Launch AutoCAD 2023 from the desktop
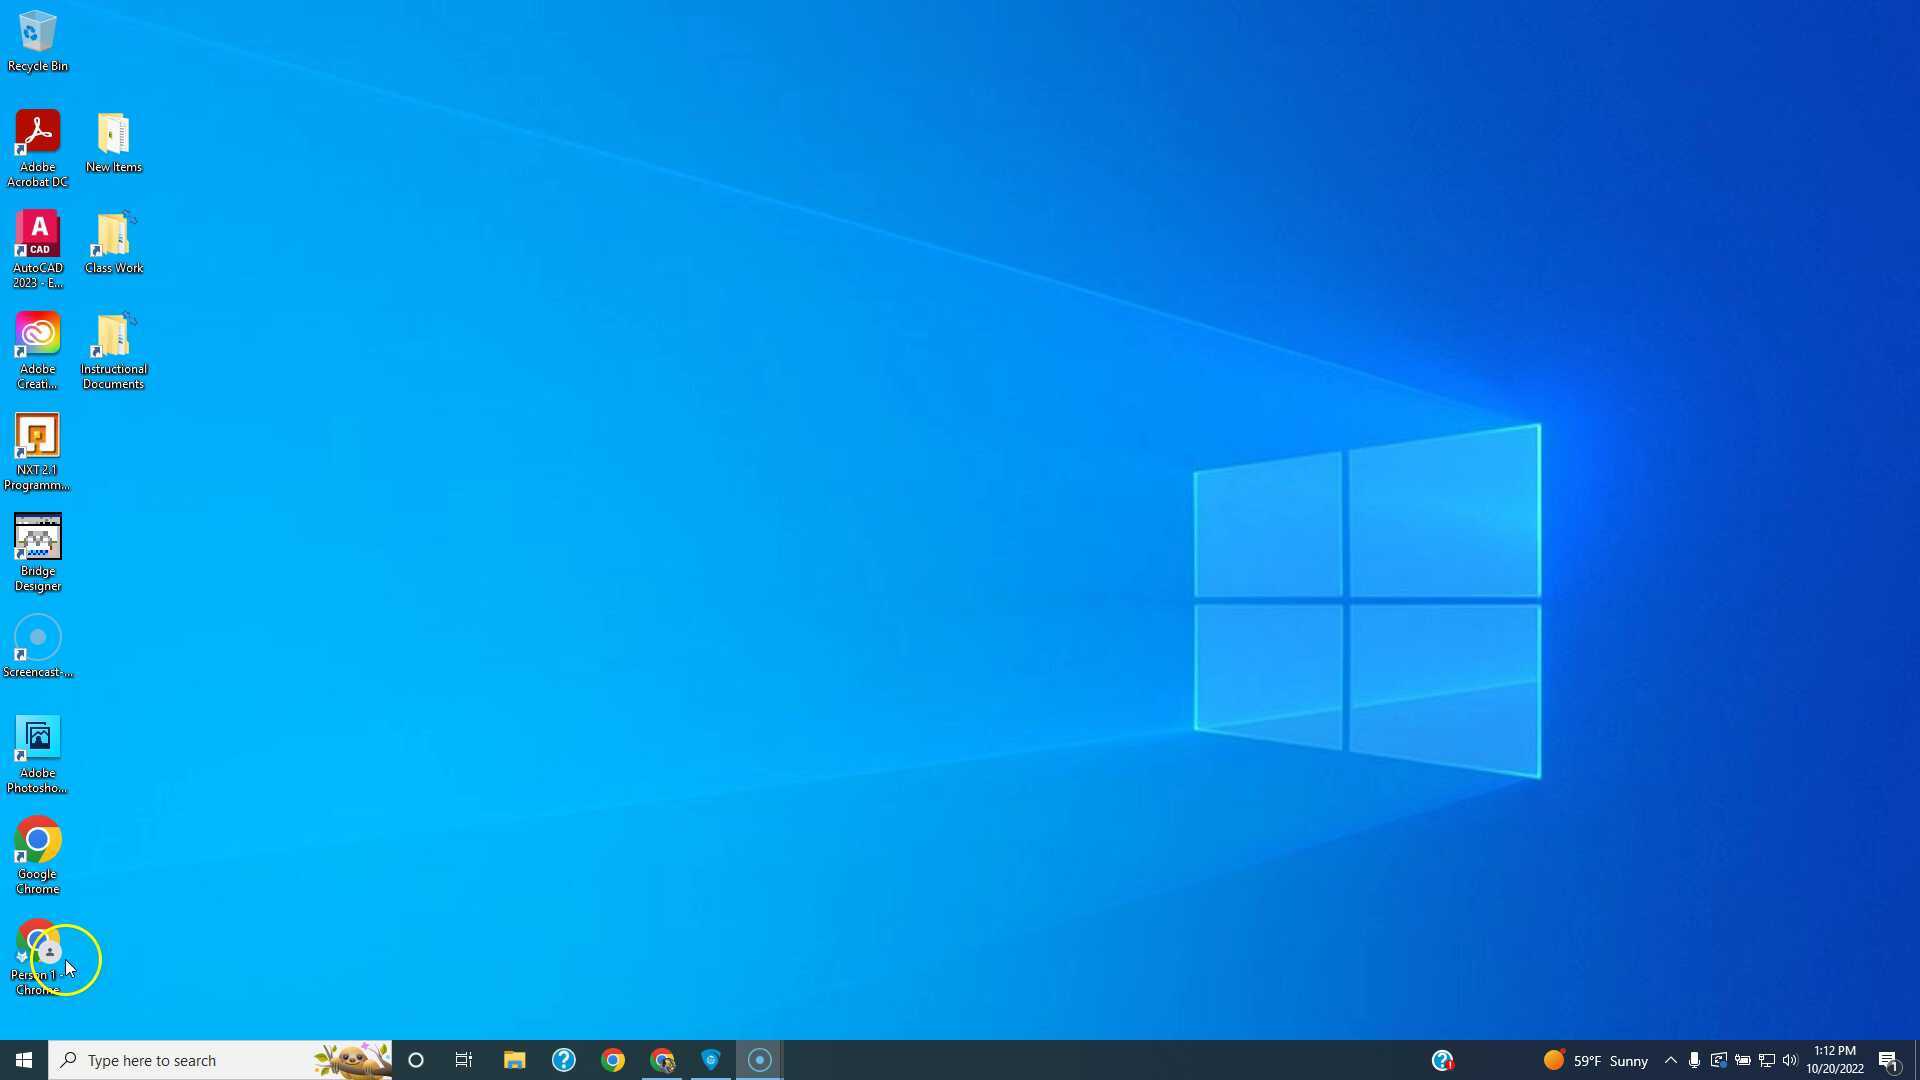The image size is (1920, 1080). click(x=37, y=235)
